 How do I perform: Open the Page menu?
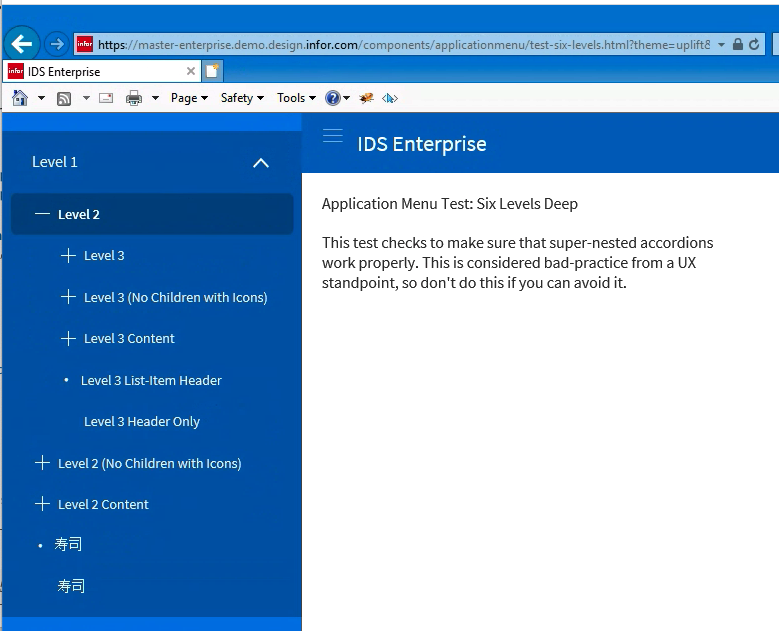coord(189,98)
